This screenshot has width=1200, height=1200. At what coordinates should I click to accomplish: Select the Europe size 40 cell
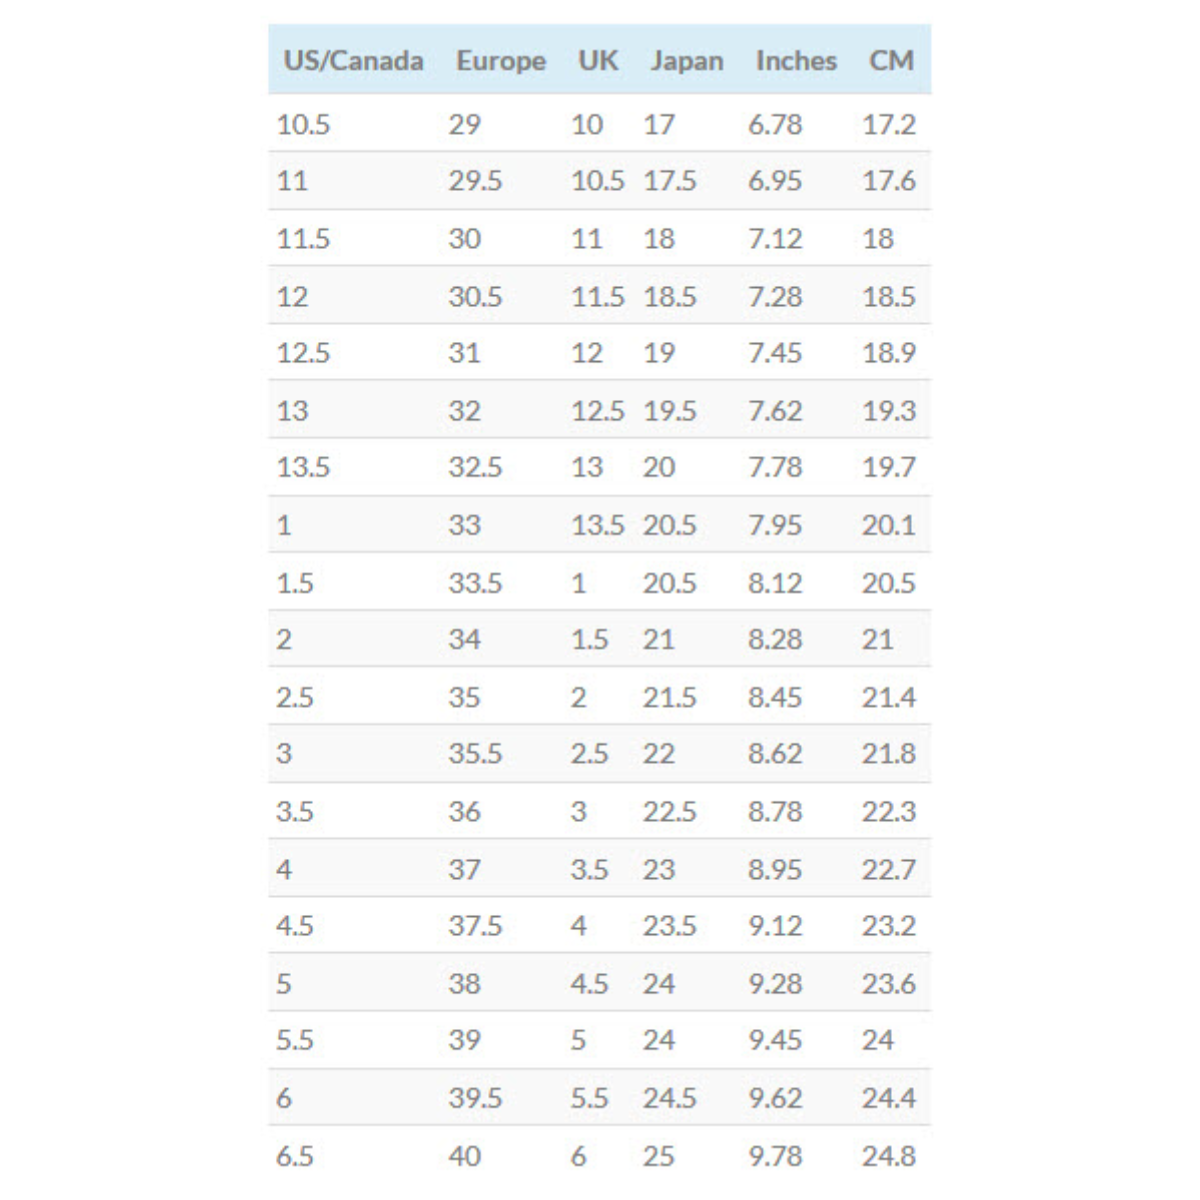click(464, 1156)
